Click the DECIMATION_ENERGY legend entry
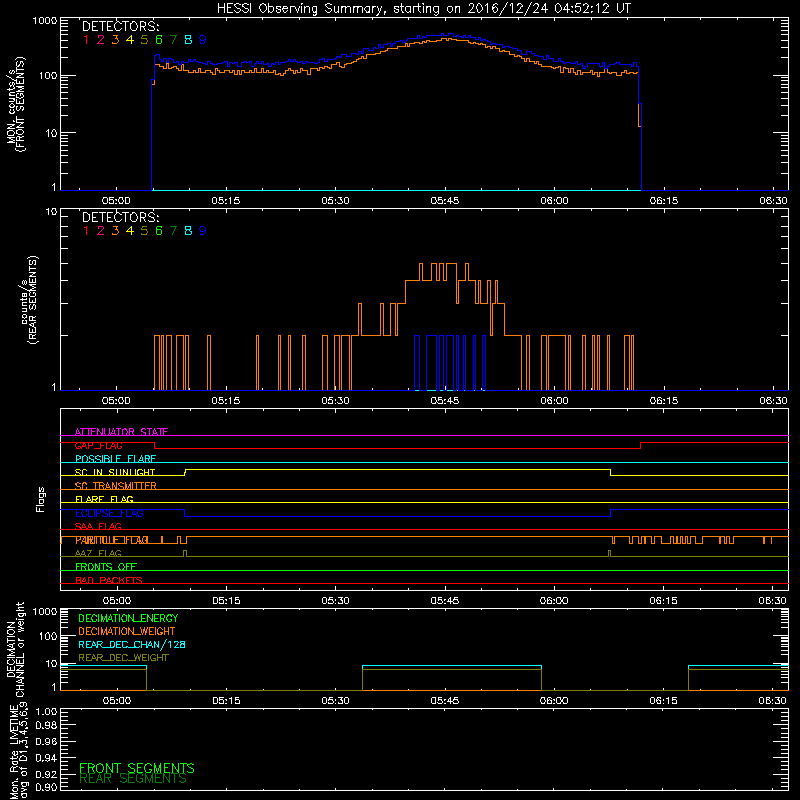 [128, 618]
